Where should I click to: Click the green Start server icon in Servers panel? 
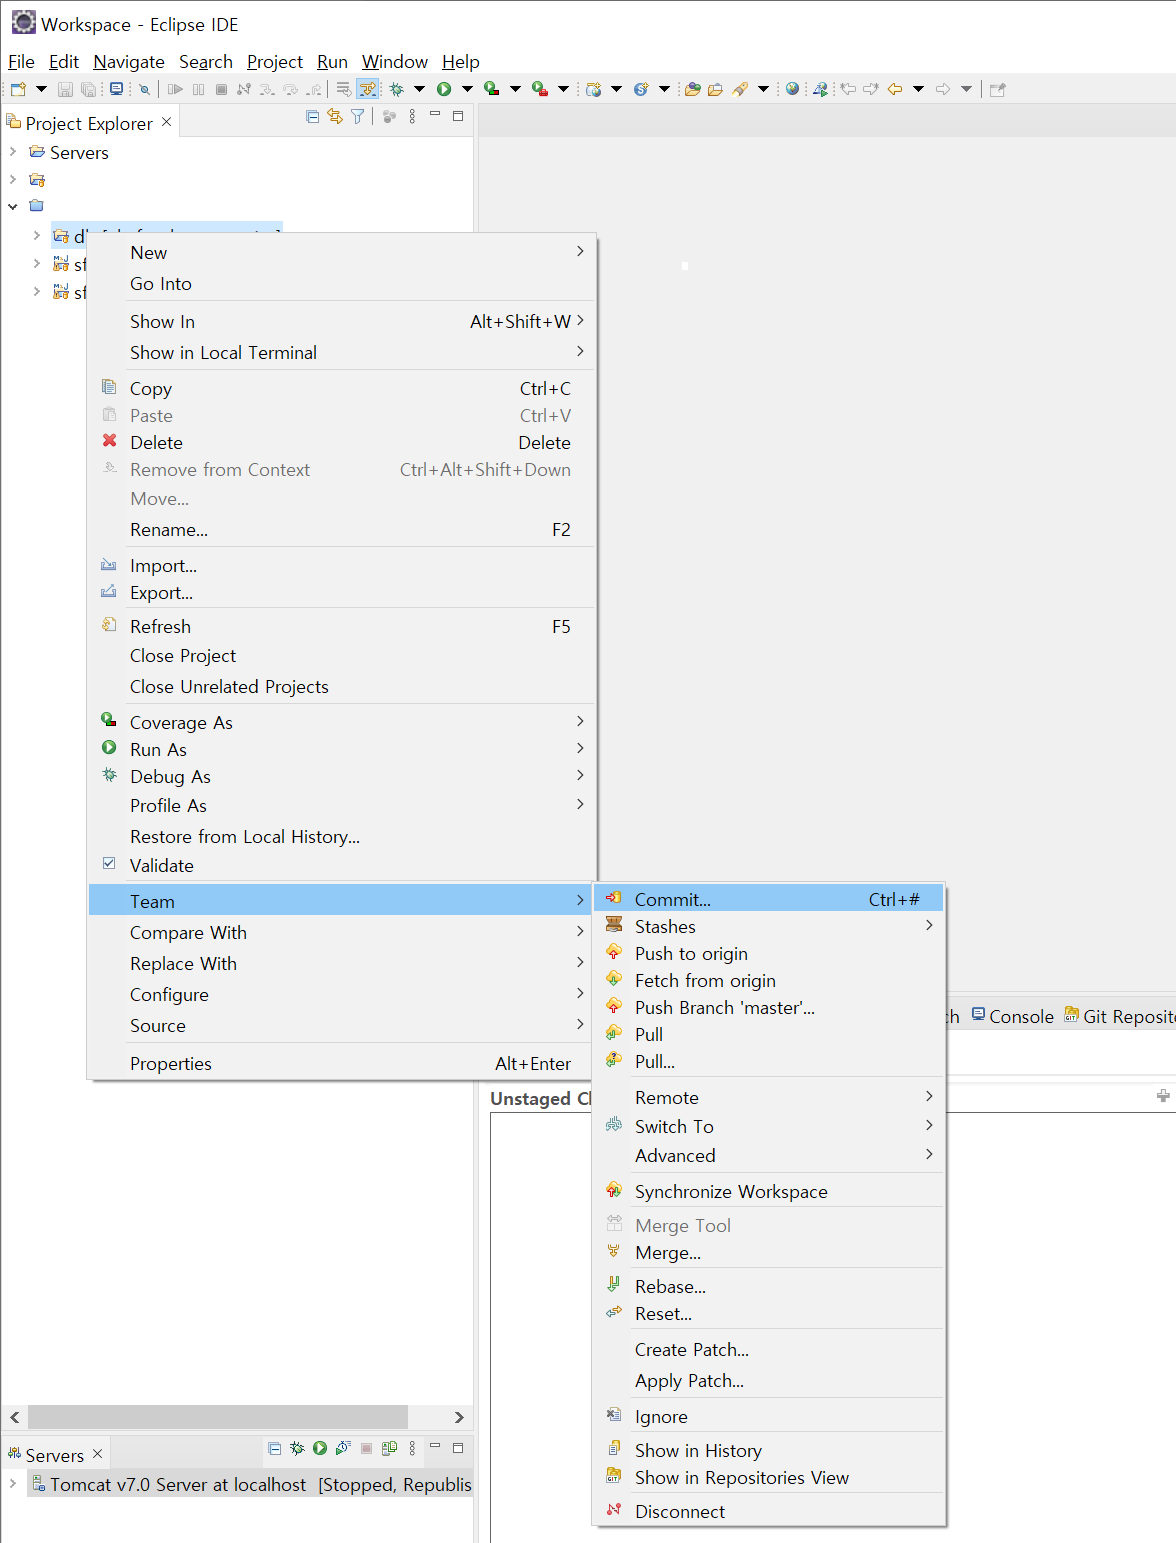click(x=320, y=1448)
